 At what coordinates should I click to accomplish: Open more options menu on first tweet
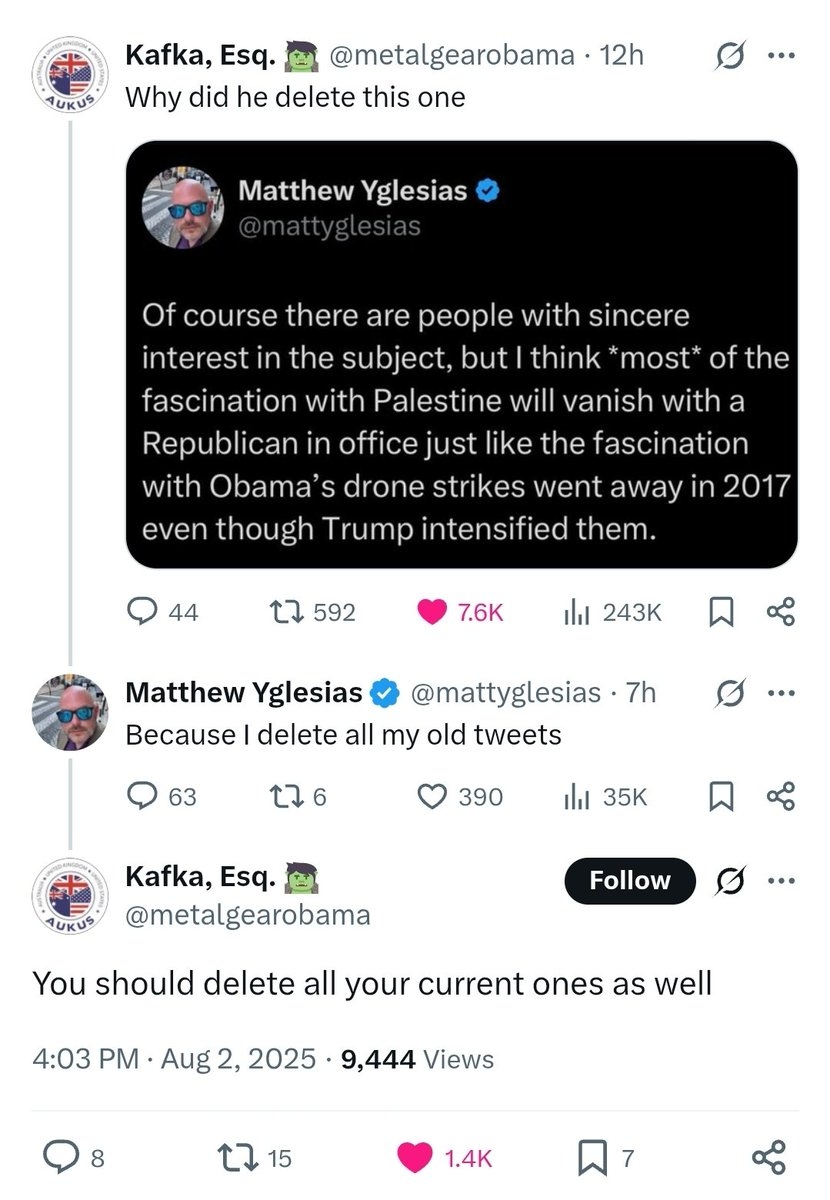(x=779, y=57)
